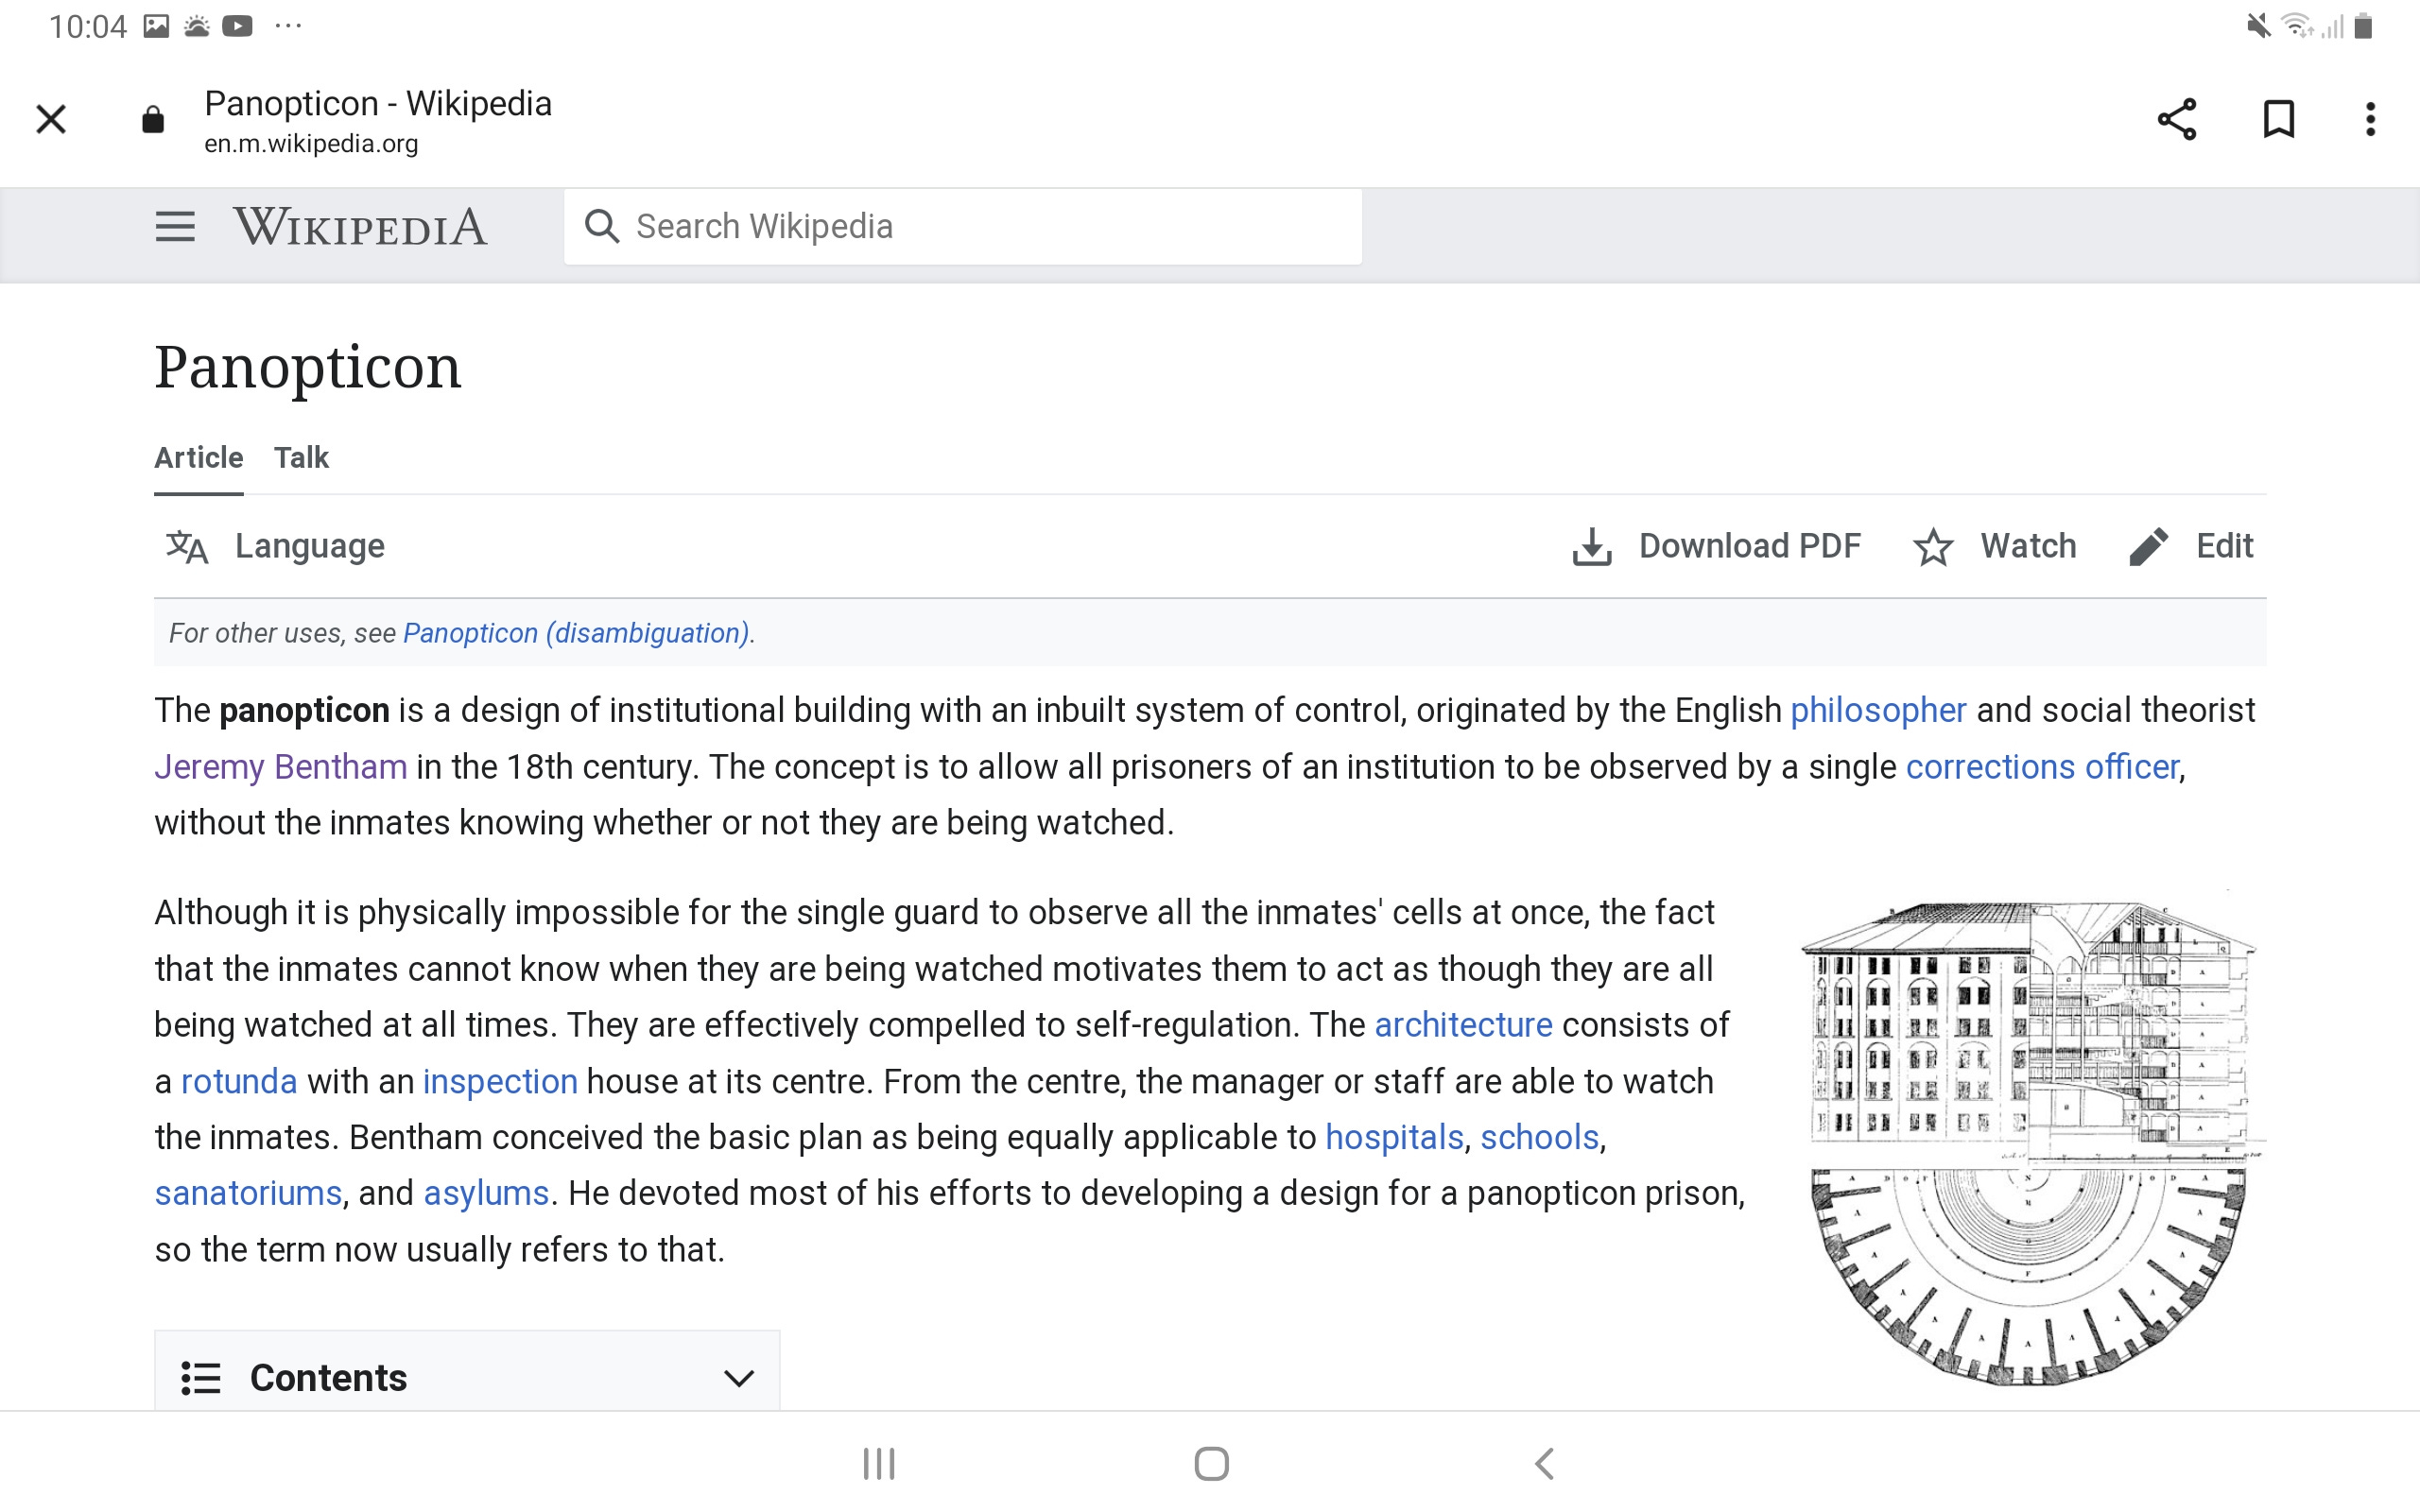Open the Jeremy Bentham link
This screenshot has width=2420, height=1512.
[x=281, y=767]
